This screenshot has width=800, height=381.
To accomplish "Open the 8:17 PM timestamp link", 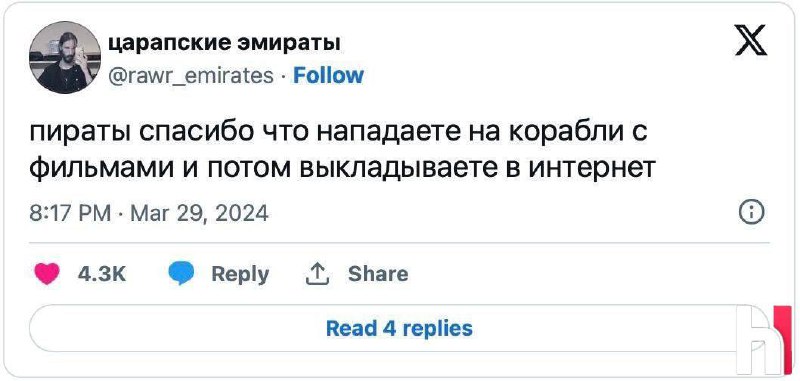I will pos(70,213).
